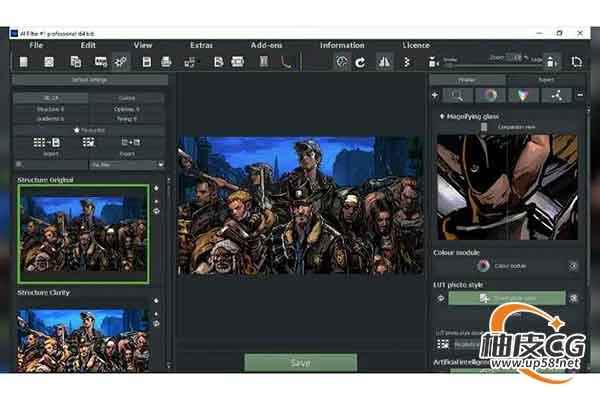Click the Default settings button
Screen dimensions: 600x400
[x=90, y=79]
